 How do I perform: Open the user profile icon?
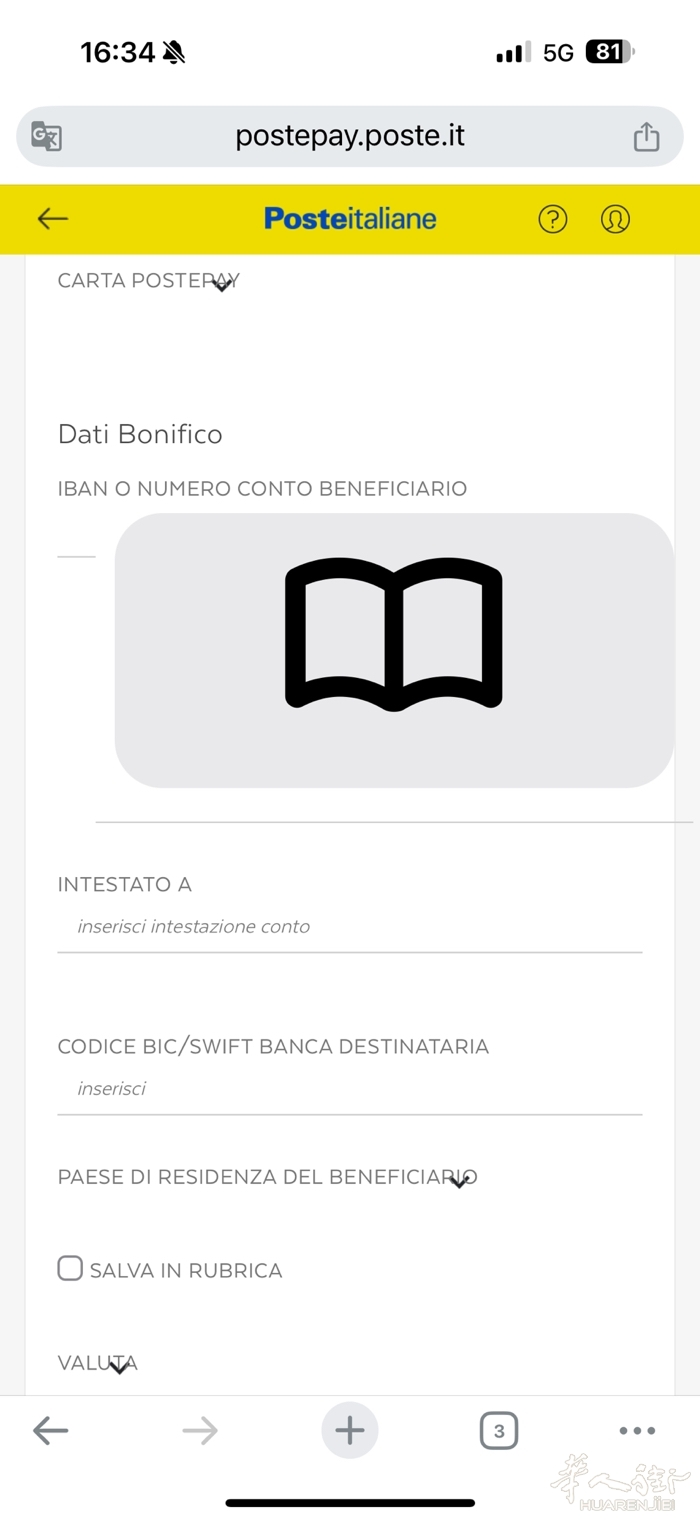[615, 219]
